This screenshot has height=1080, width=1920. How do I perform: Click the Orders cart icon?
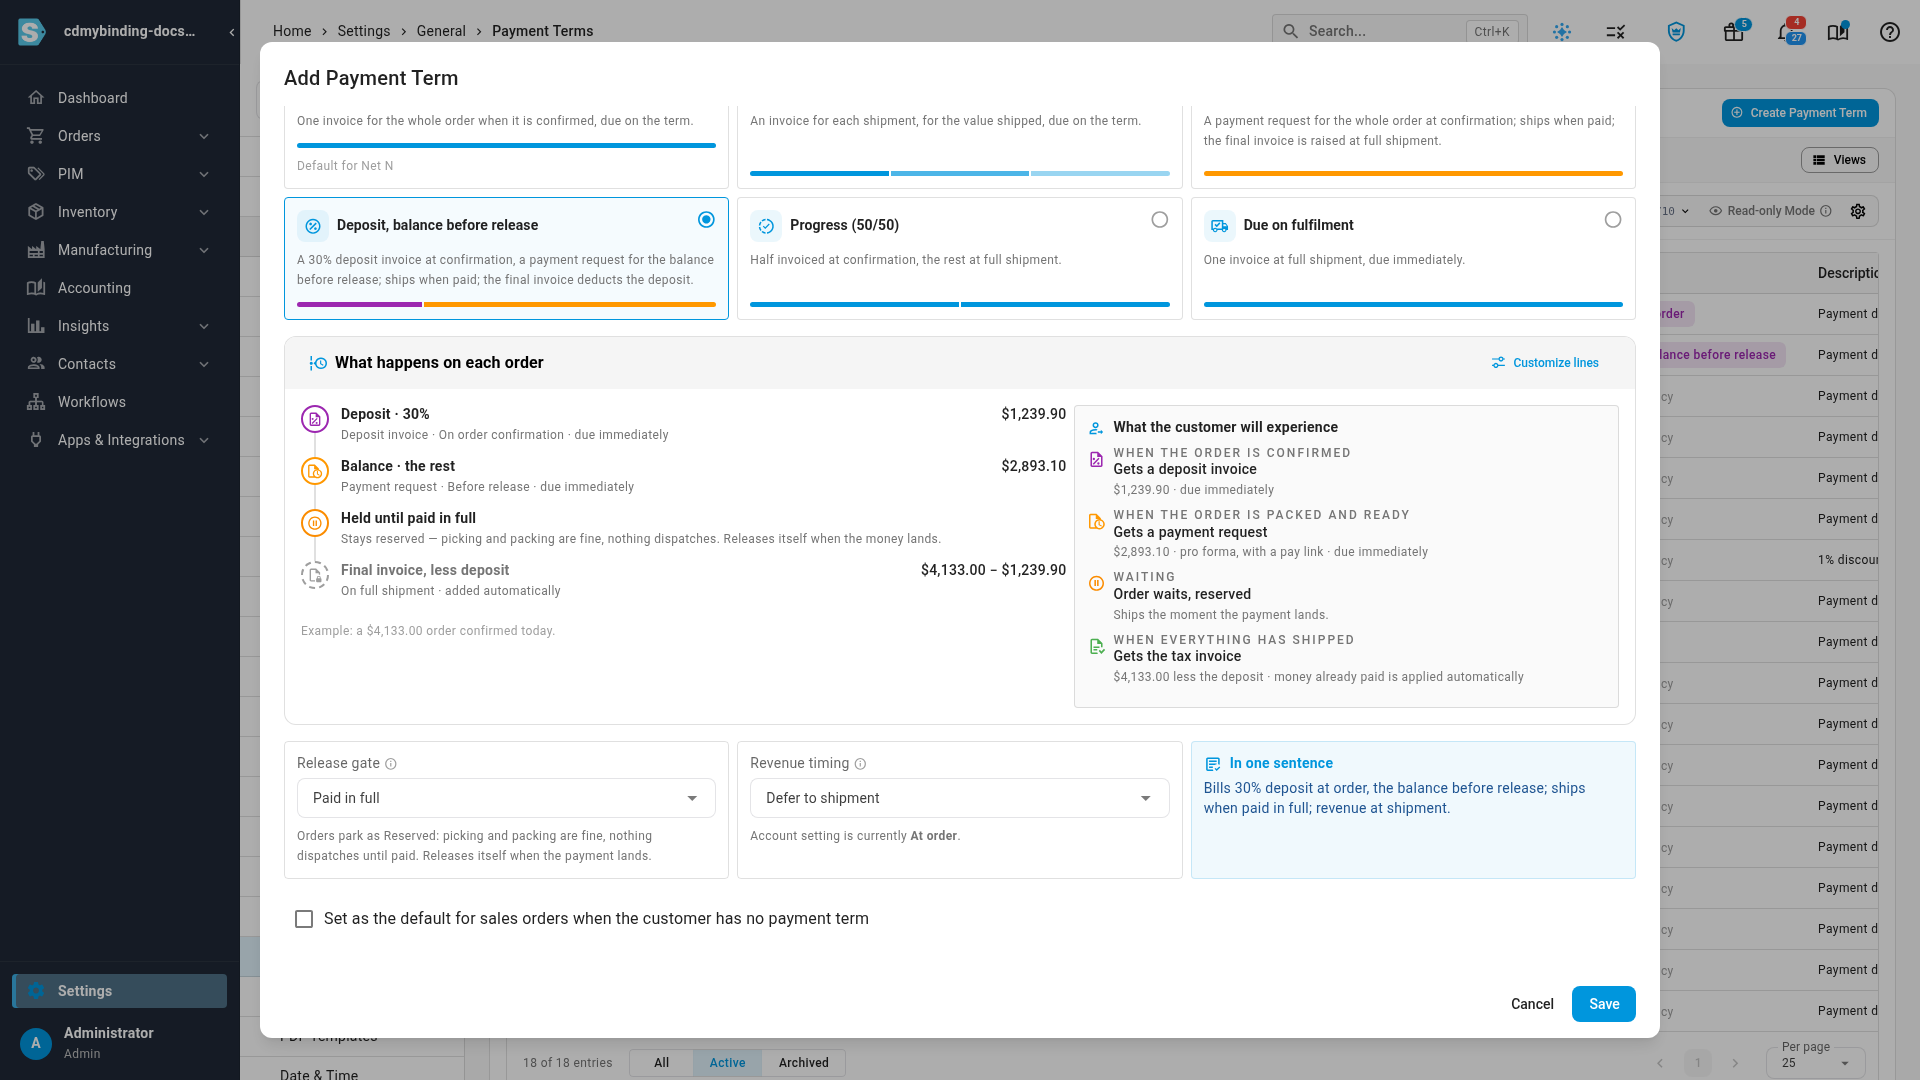(36, 136)
